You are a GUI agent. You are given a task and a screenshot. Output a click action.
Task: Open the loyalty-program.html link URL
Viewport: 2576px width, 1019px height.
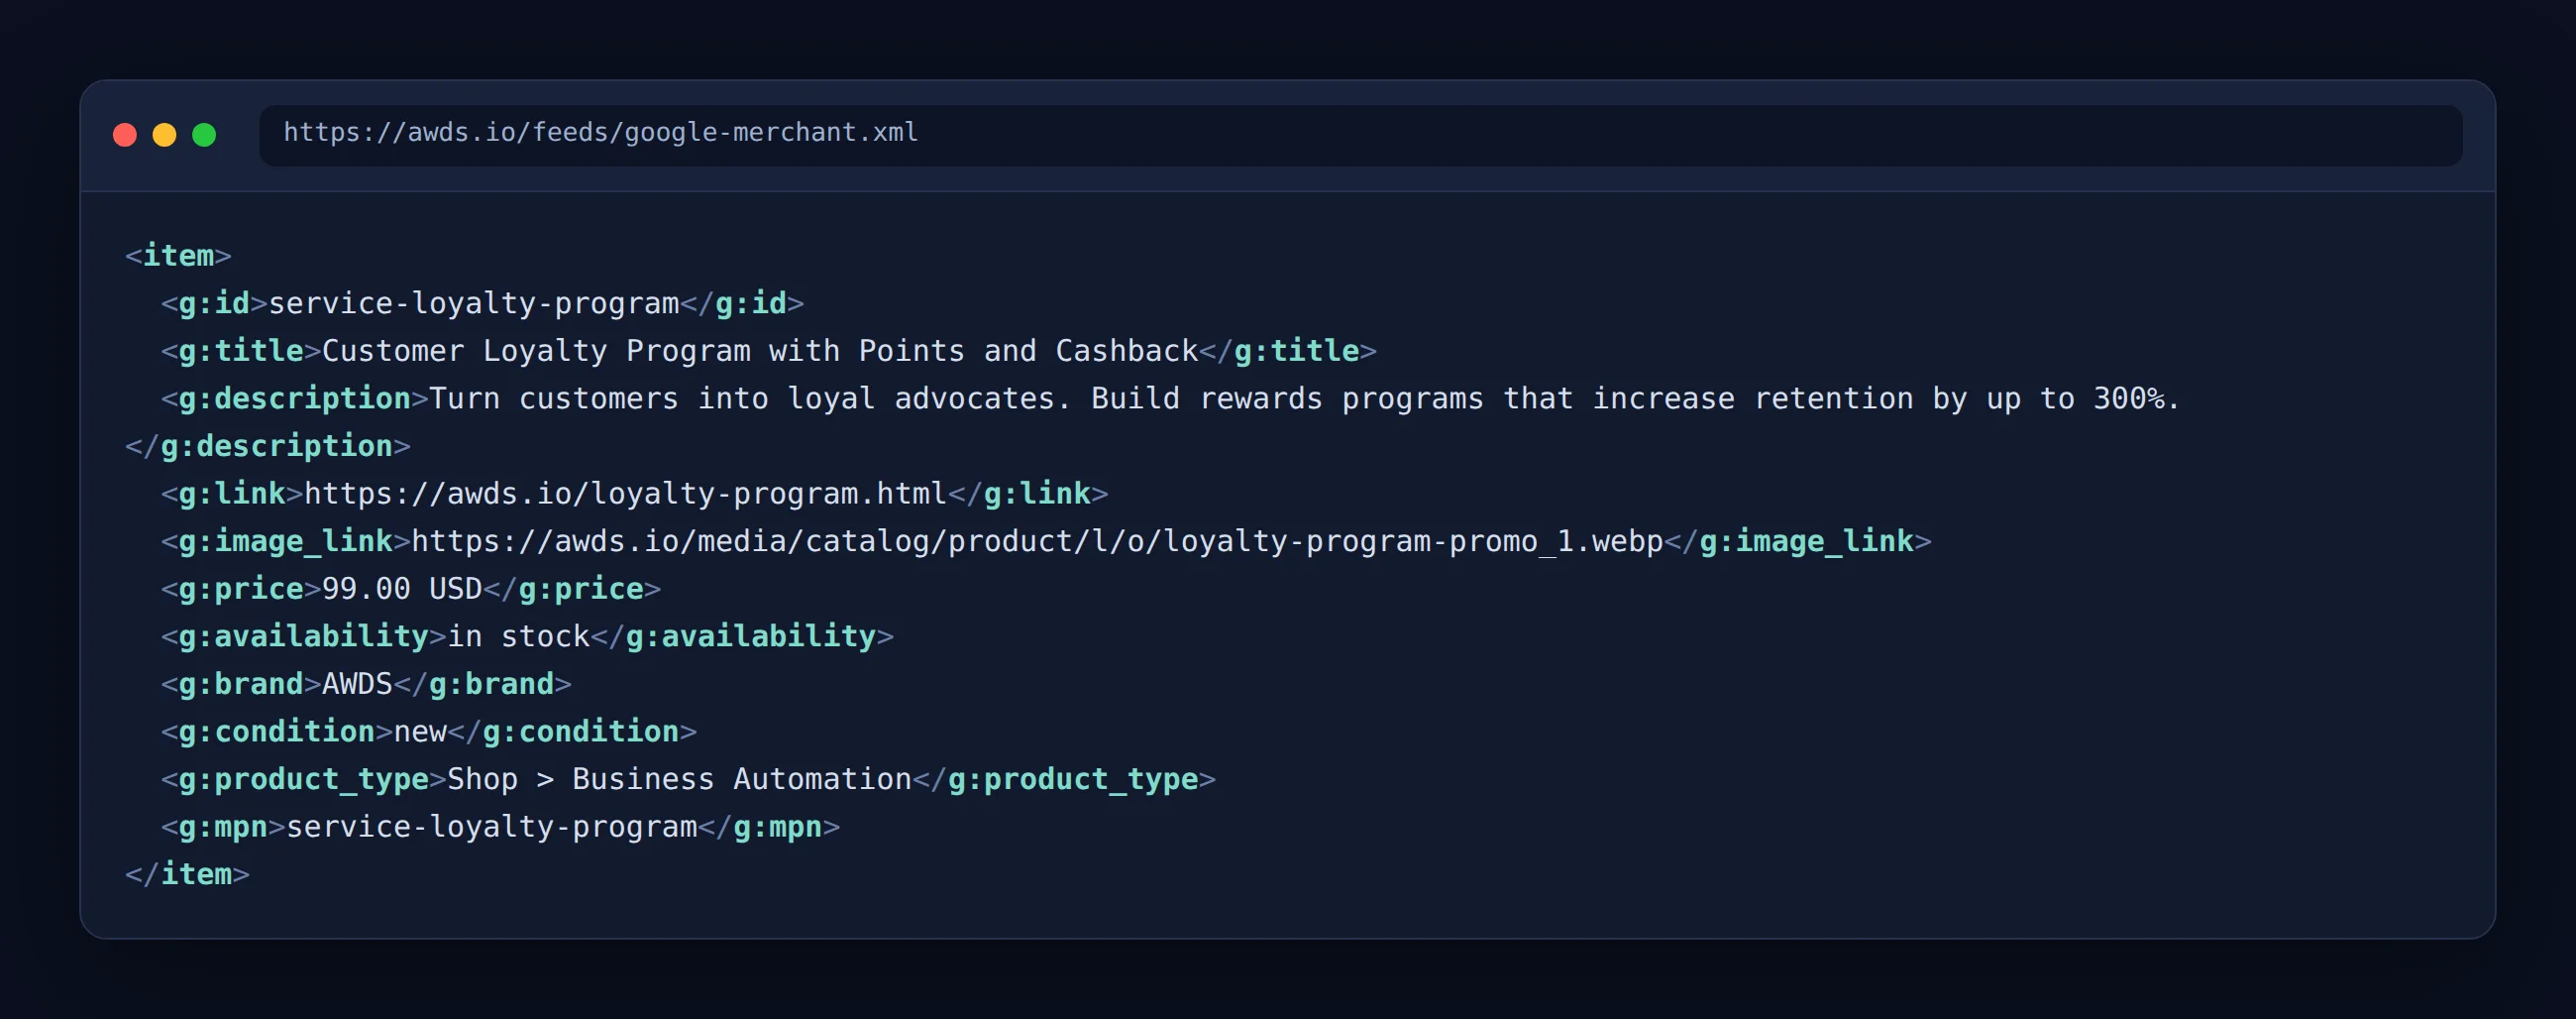625,494
